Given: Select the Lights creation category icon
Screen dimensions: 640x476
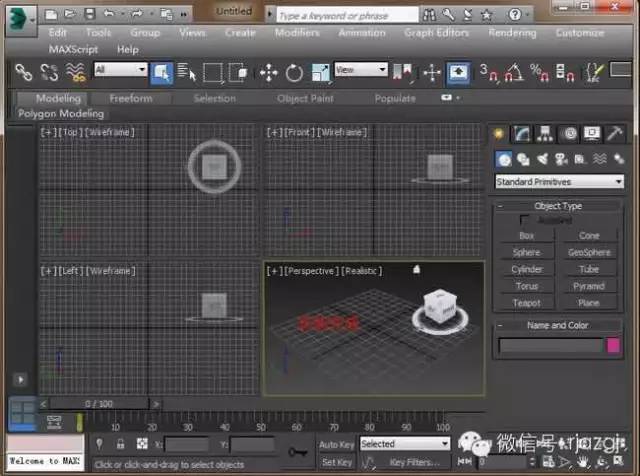Looking at the screenshot, I should click(x=542, y=159).
